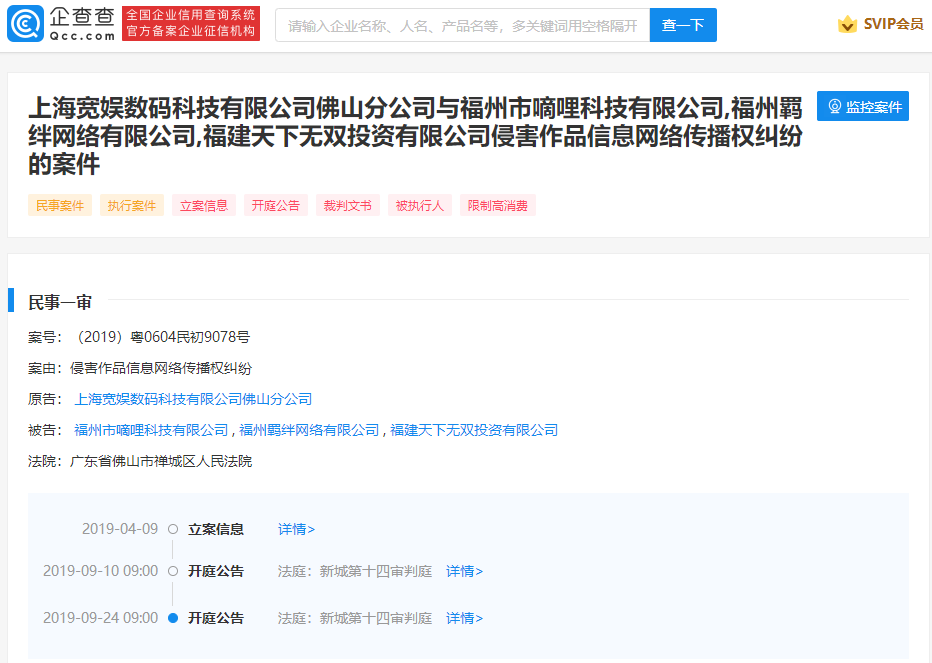Select the 被执行人 tag
Viewport: 932px width, 663px height.
click(x=419, y=204)
